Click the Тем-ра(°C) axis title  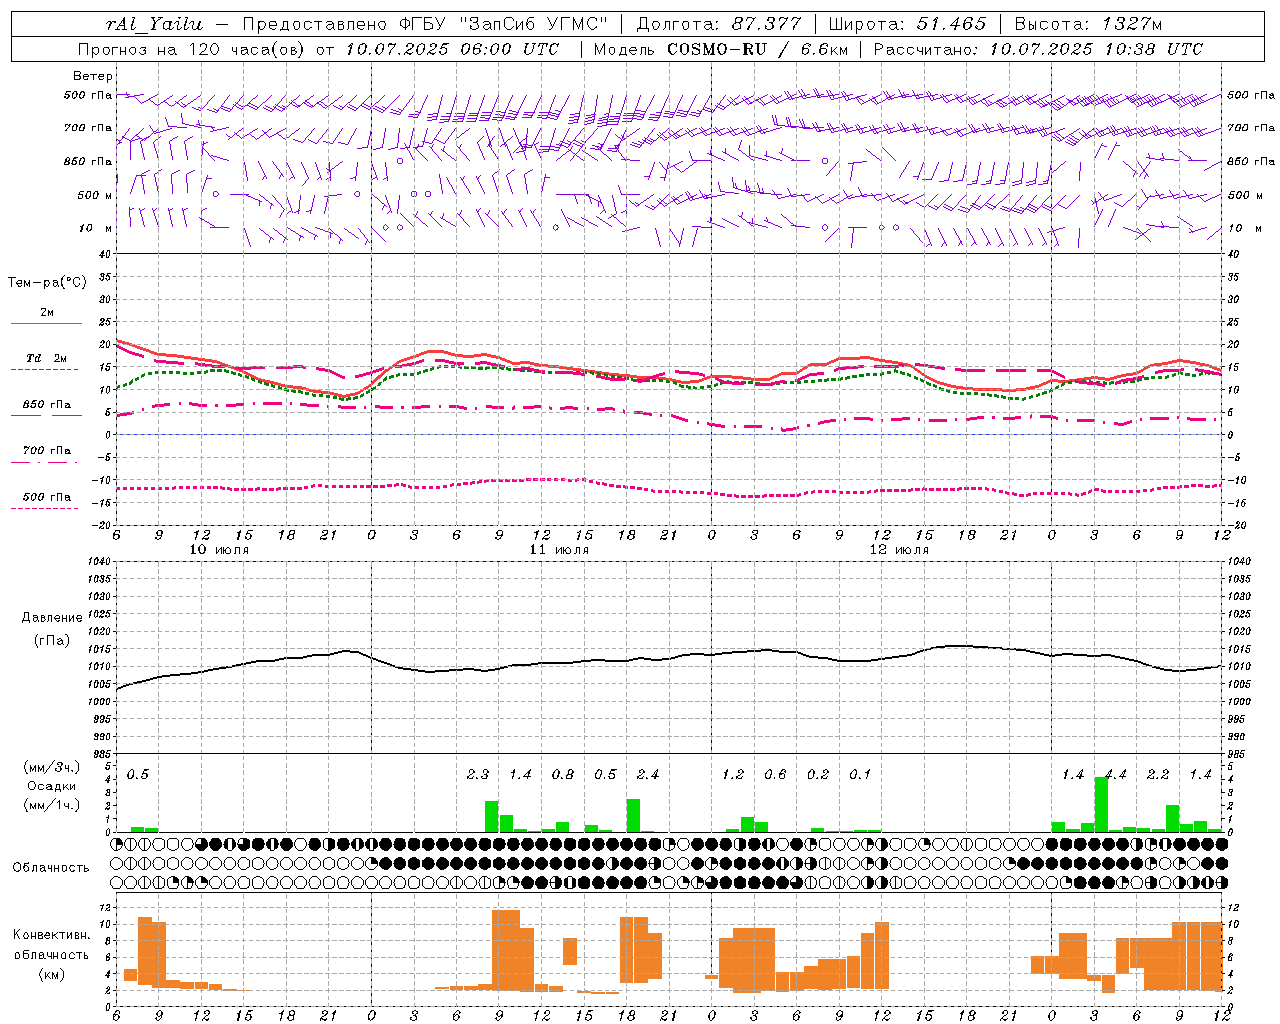47,283
